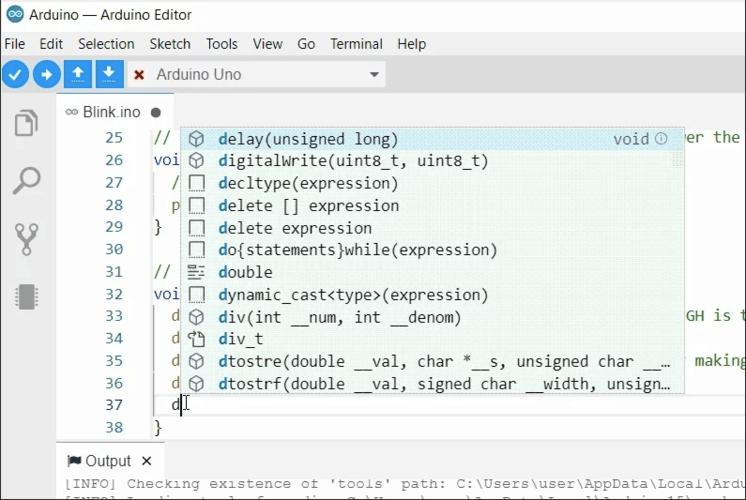Viewport: 746px width, 500px height.
Task: Choose delete [] expression suggestion
Action: 432,206
